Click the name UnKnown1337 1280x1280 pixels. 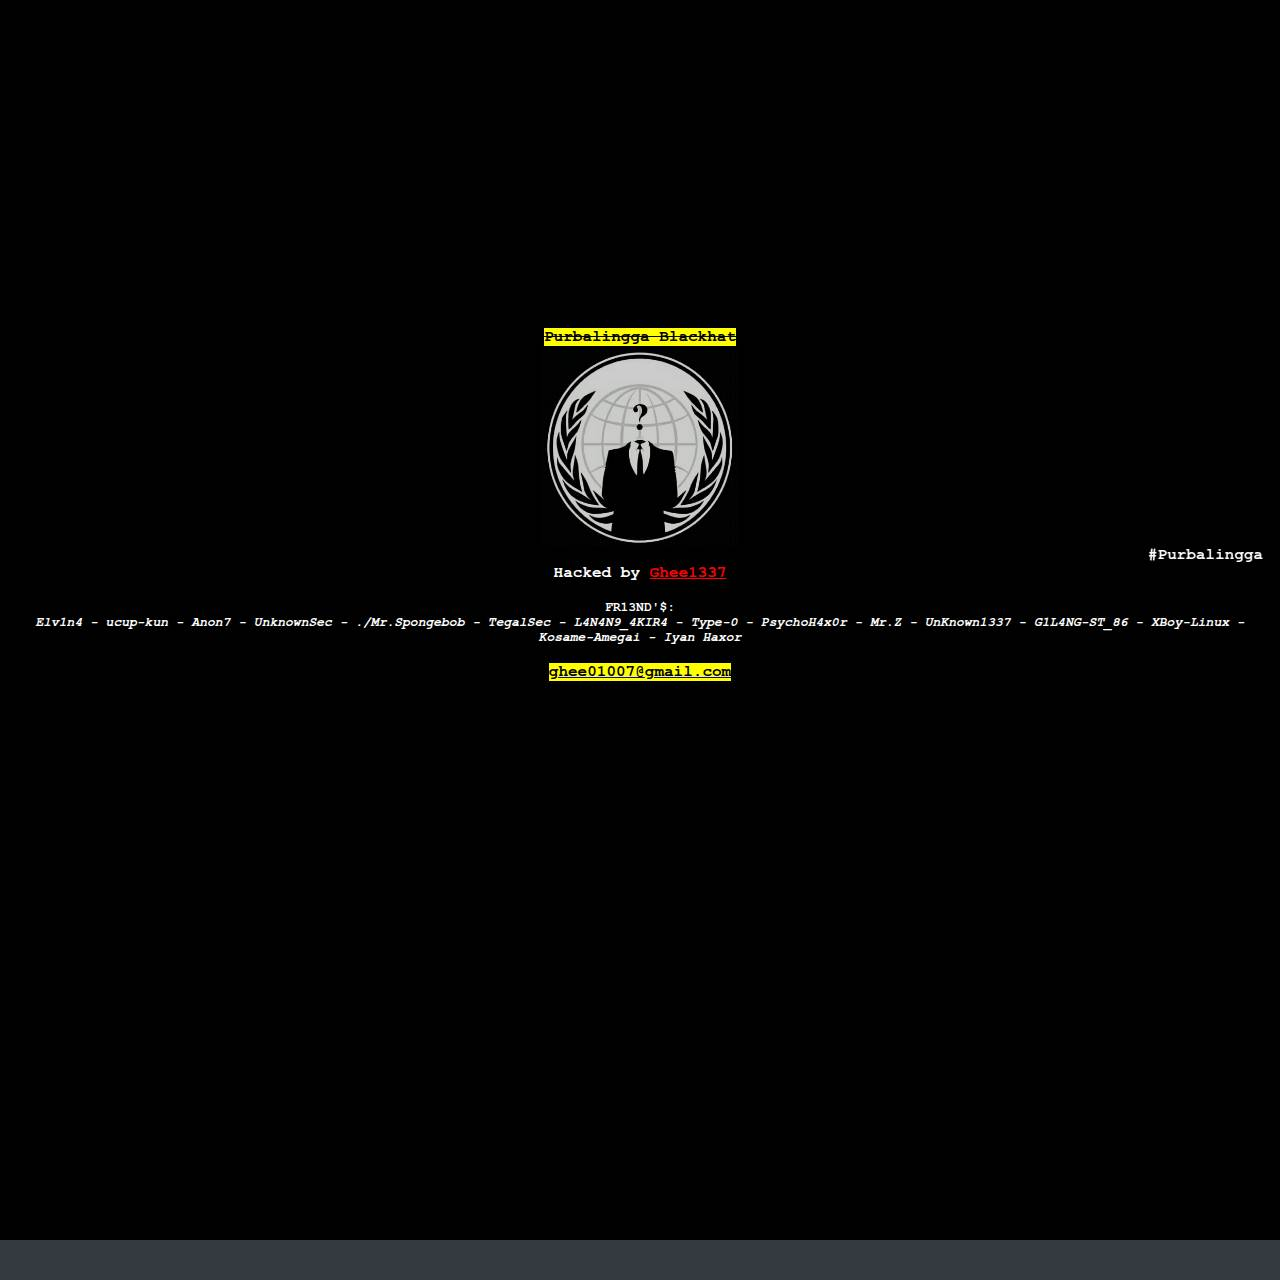click(x=968, y=622)
